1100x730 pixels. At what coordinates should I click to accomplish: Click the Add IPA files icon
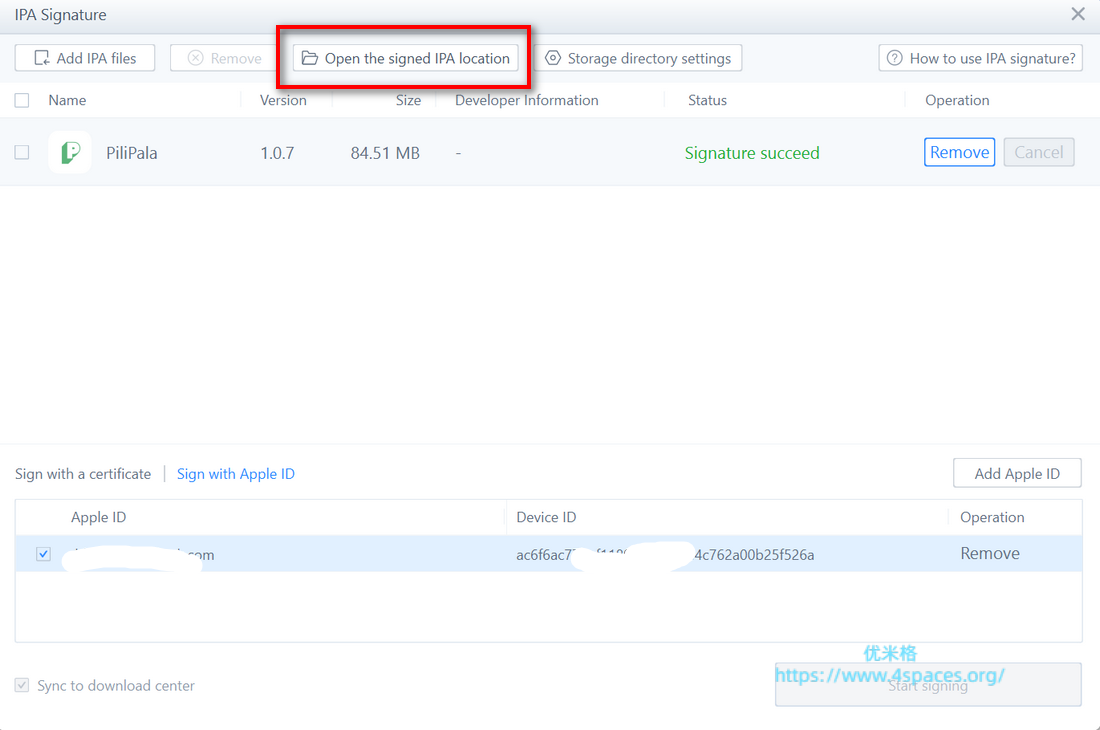(42, 58)
